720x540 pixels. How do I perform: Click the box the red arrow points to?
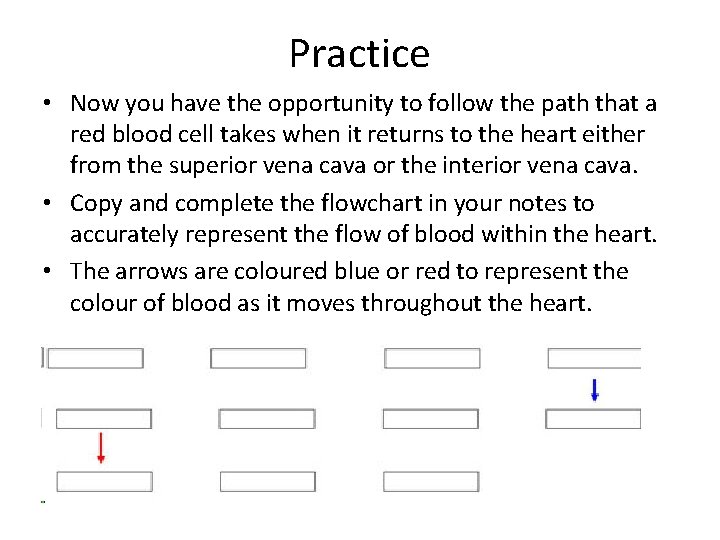point(104,482)
